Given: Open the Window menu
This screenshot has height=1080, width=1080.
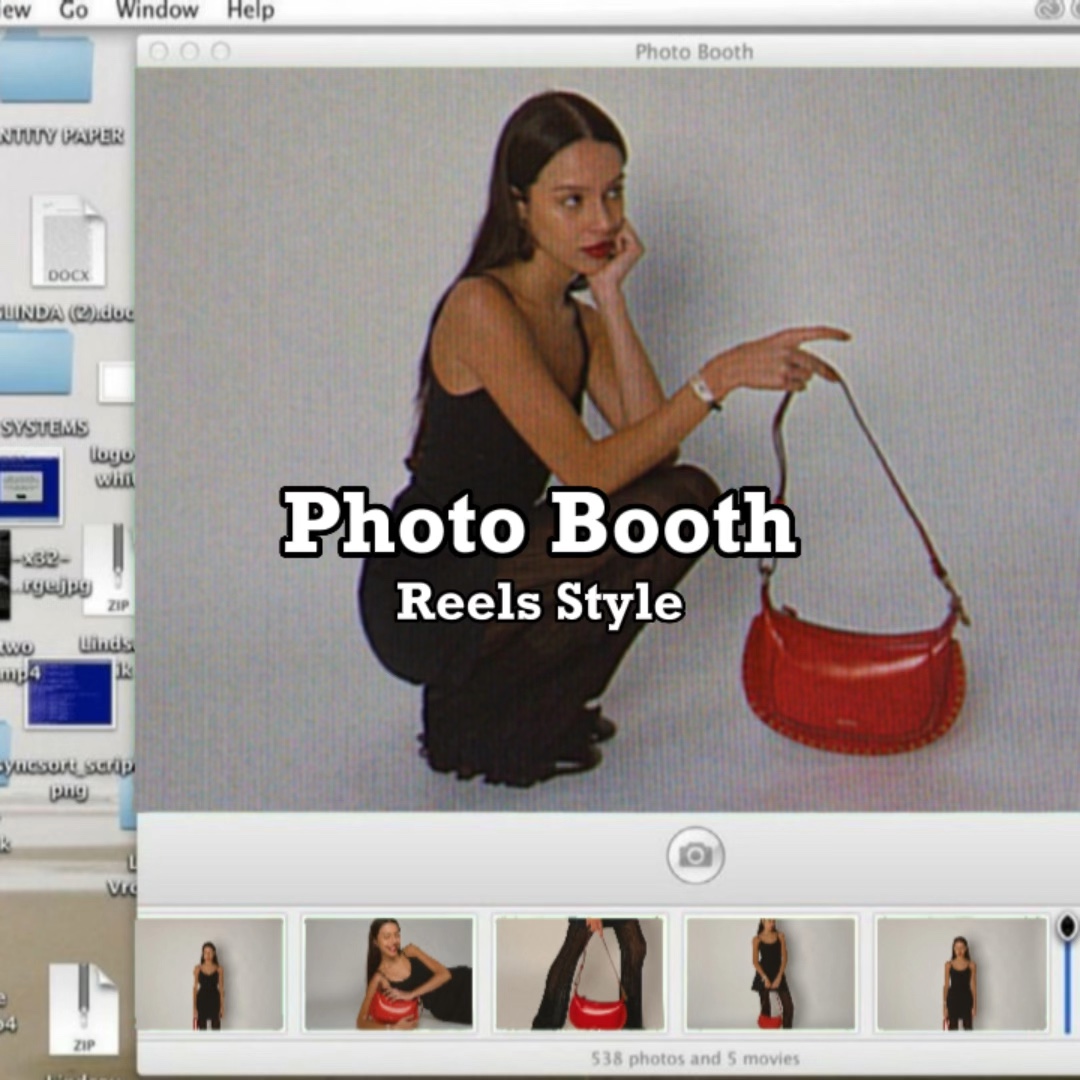Looking at the screenshot, I should pyautogui.click(x=156, y=11).
